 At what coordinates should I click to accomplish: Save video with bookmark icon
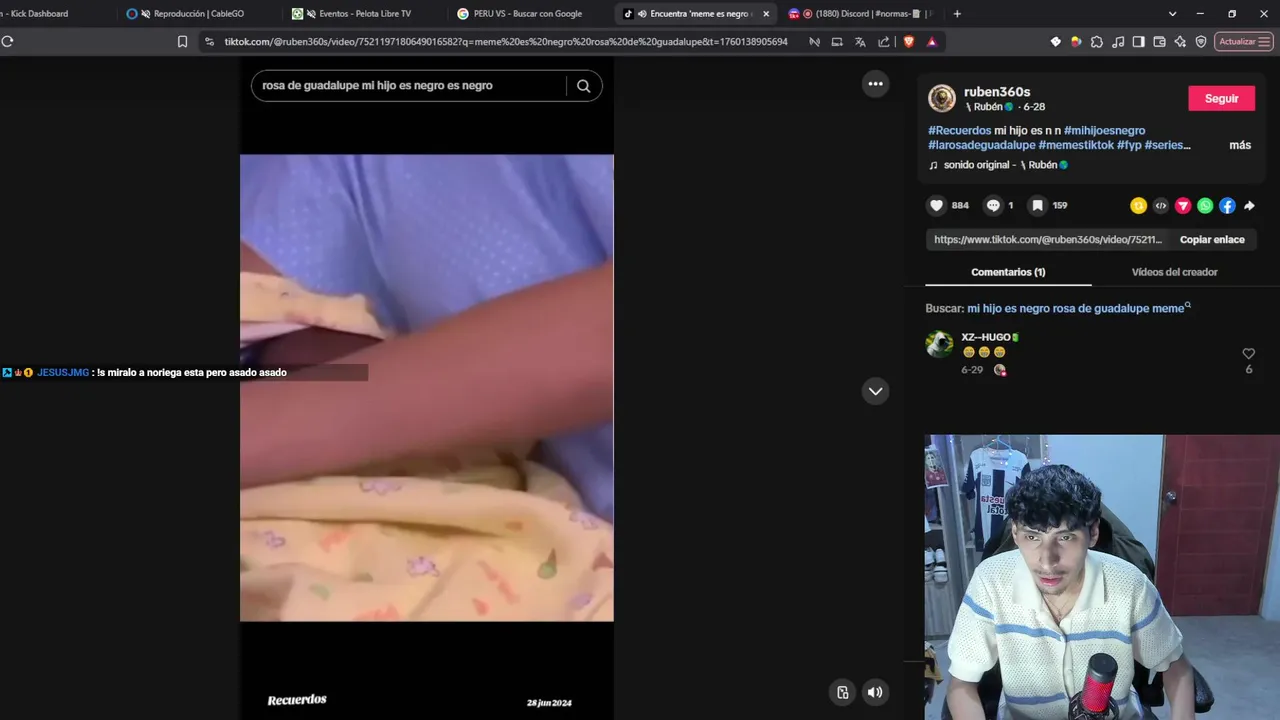coord(1038,205)
